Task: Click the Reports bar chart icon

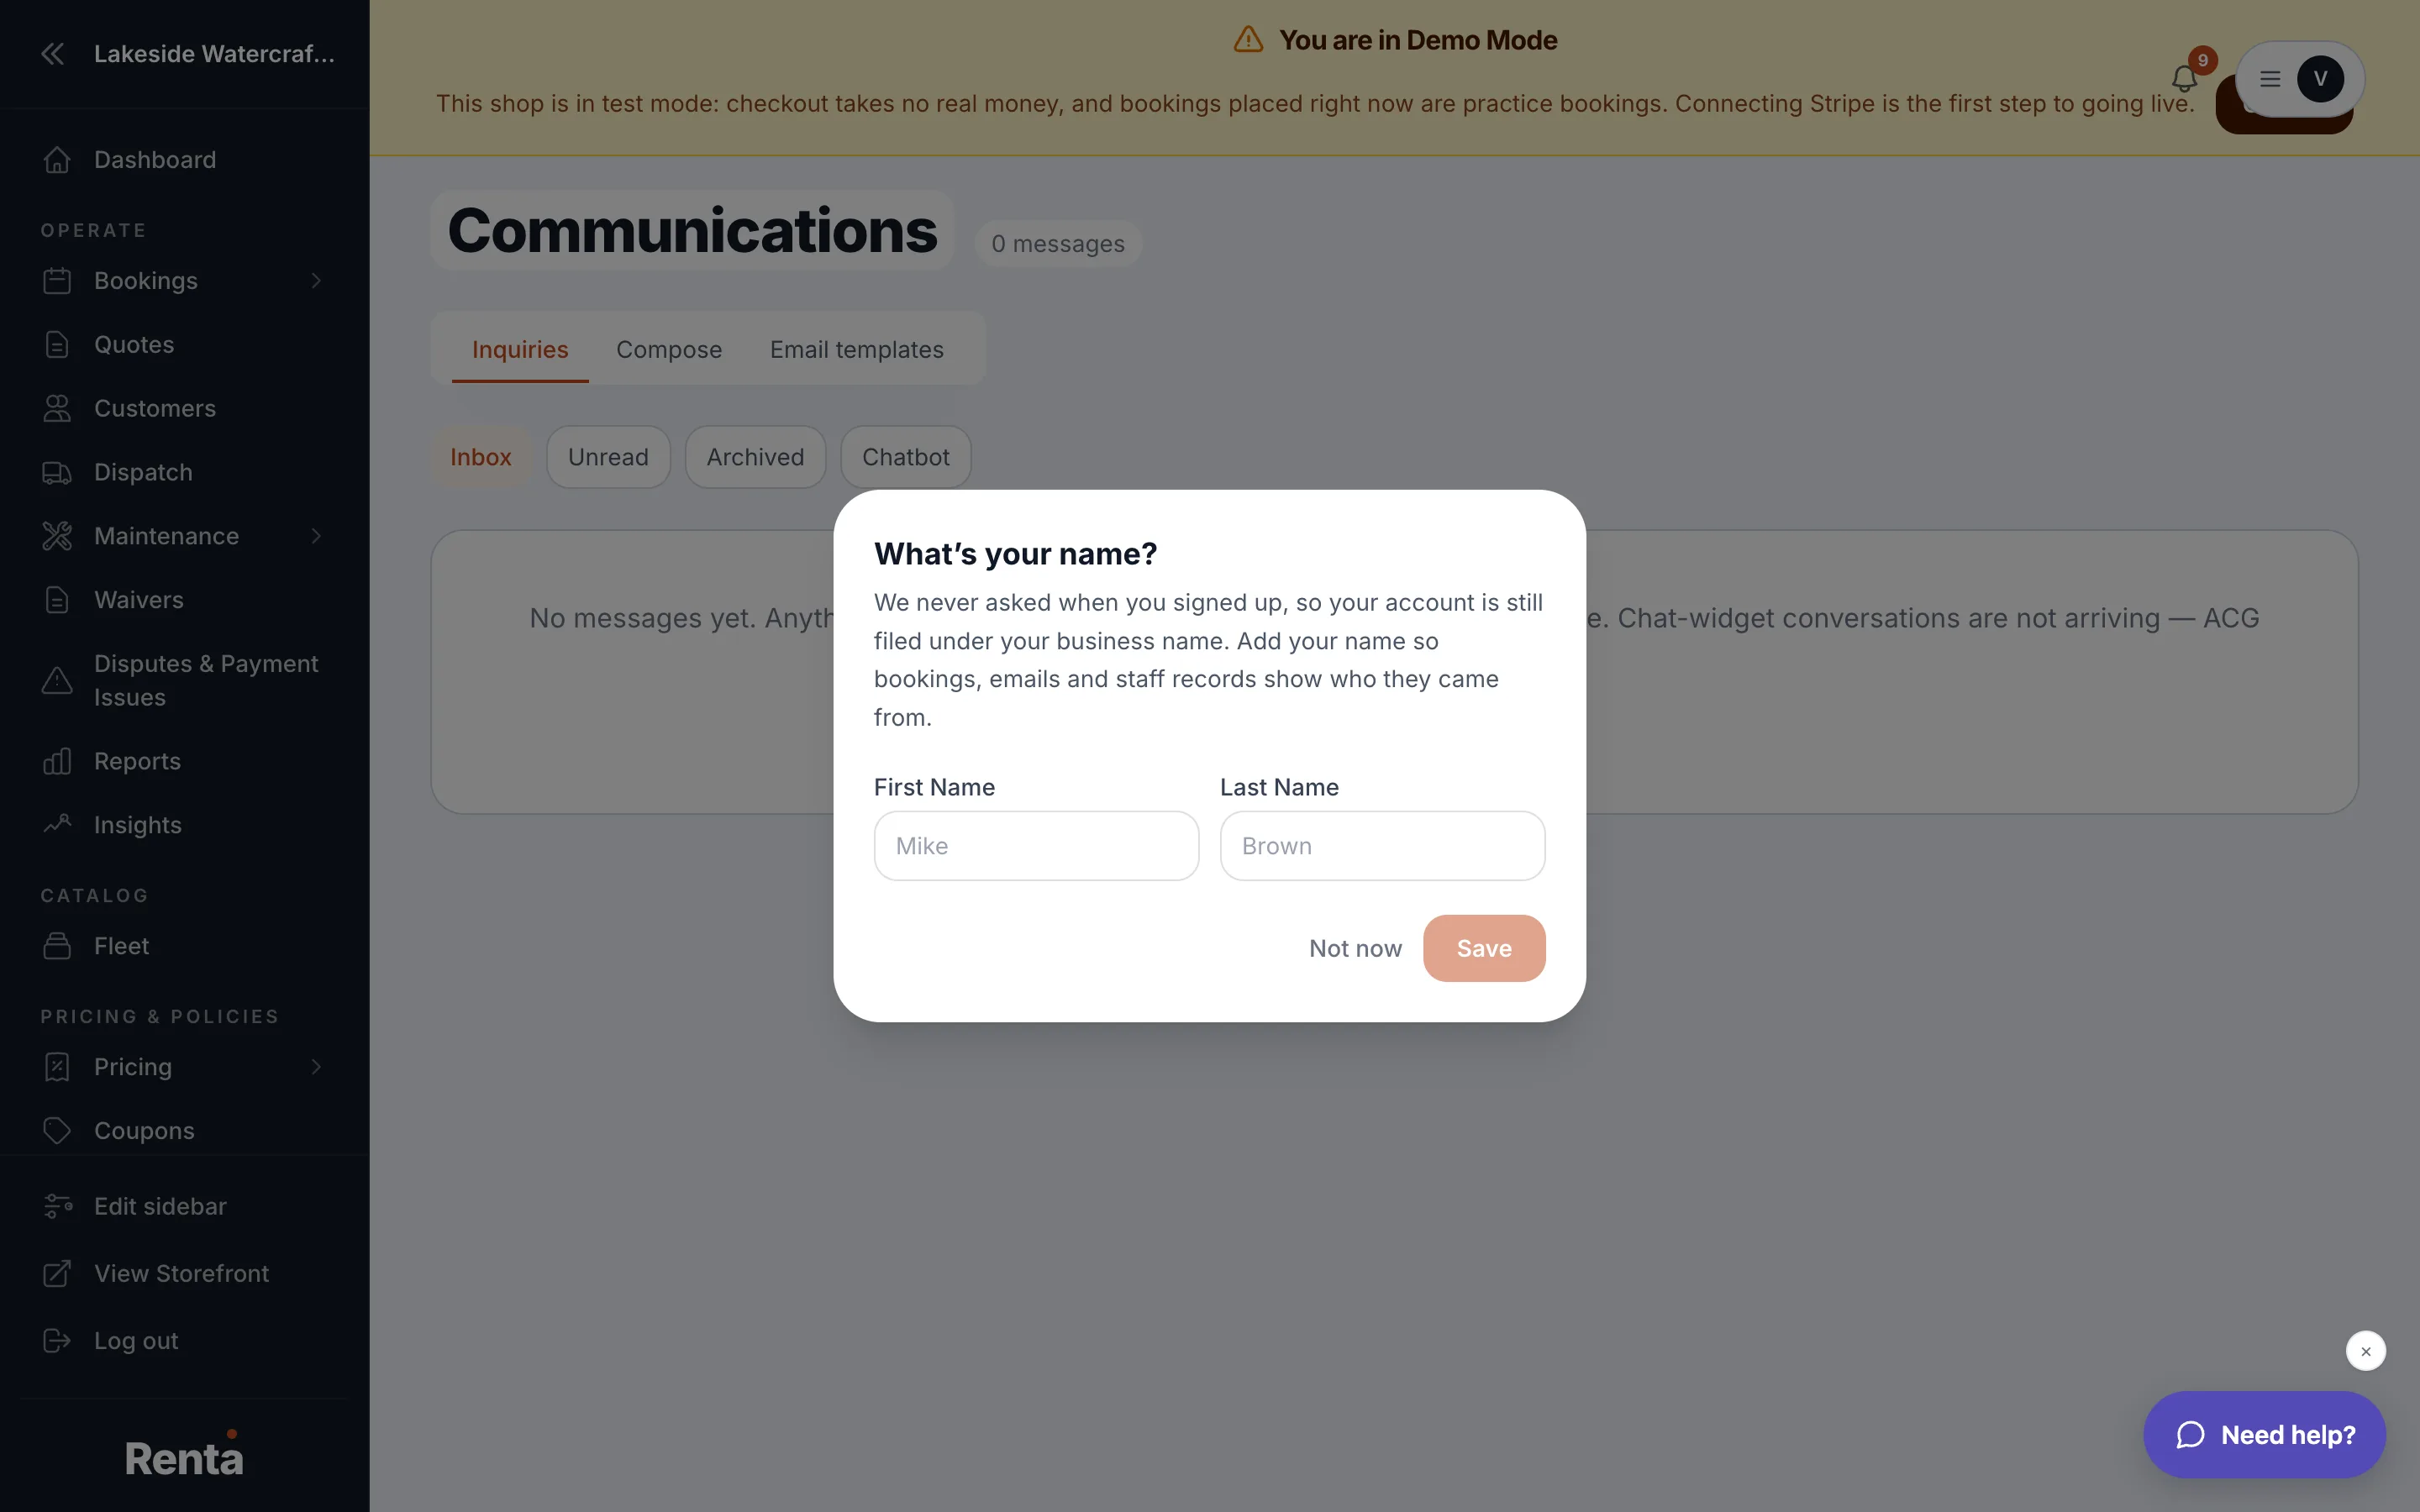Action: coord(57,762)
